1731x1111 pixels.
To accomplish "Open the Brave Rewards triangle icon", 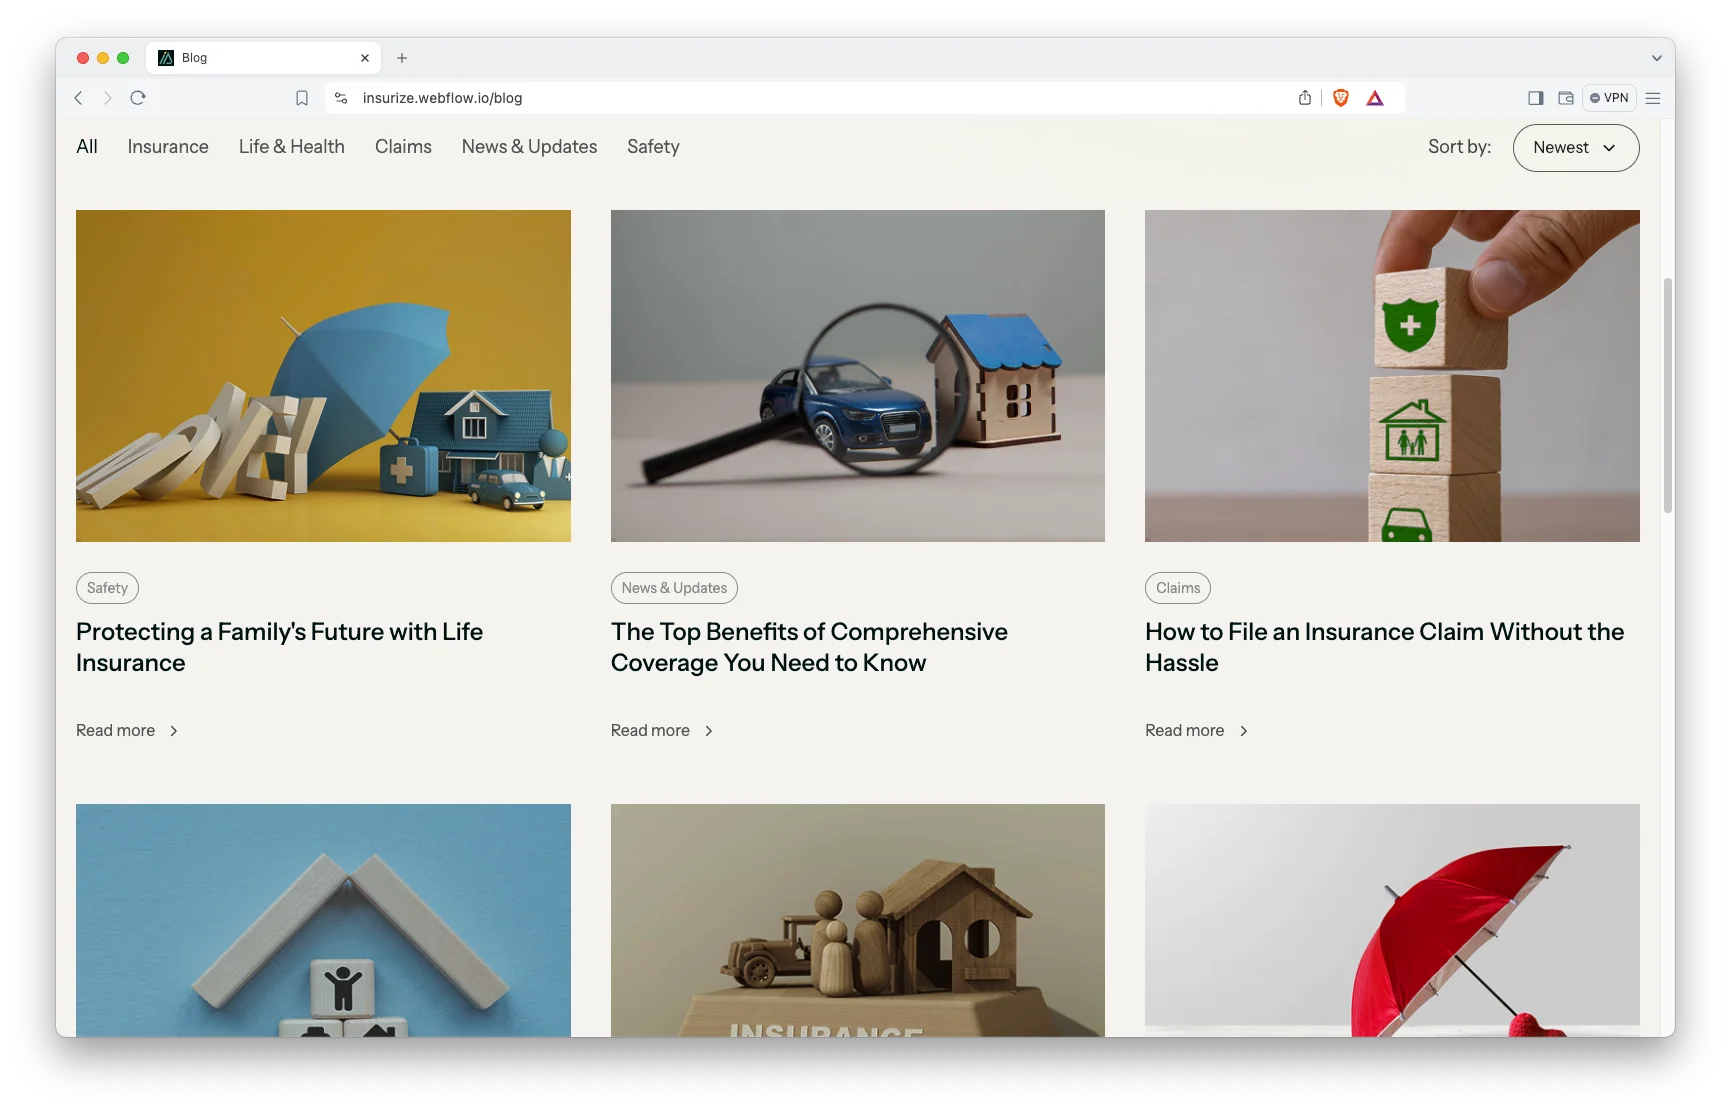I will 1375,98.
